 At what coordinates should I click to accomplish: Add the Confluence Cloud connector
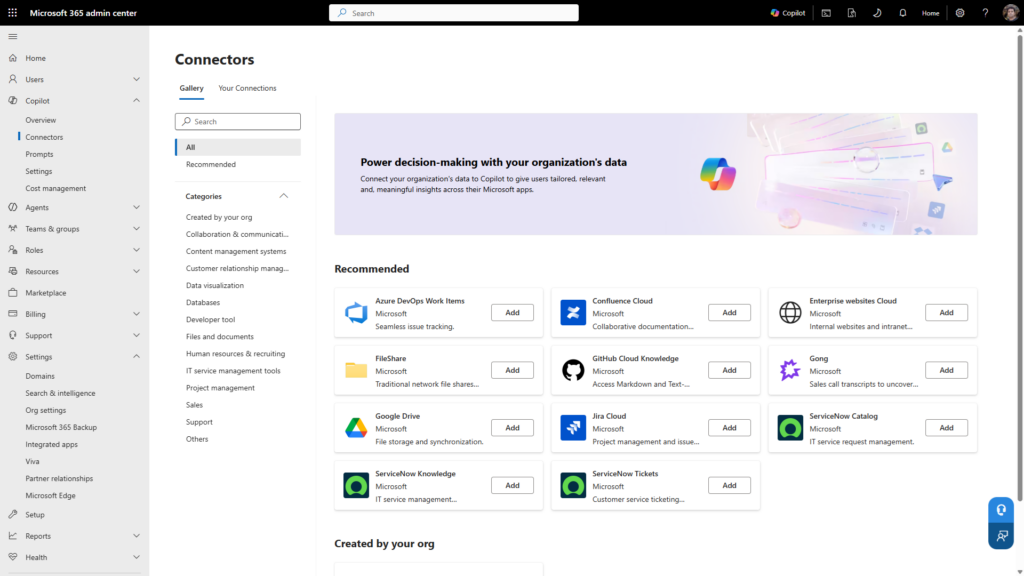[729, 313]
